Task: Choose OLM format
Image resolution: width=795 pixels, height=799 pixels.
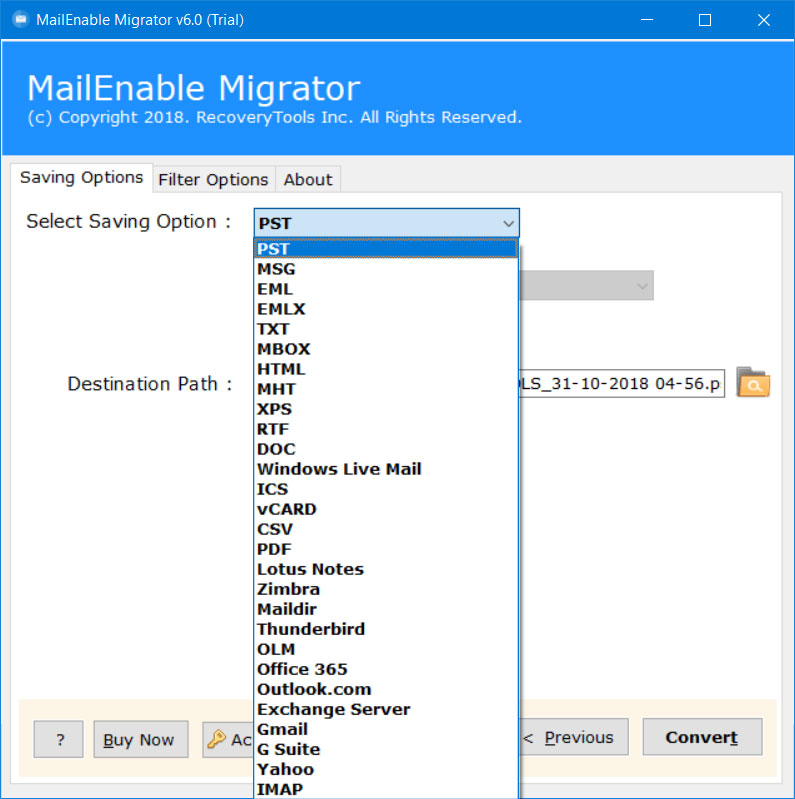Action: pyautogui.click(x=386, y=649)
